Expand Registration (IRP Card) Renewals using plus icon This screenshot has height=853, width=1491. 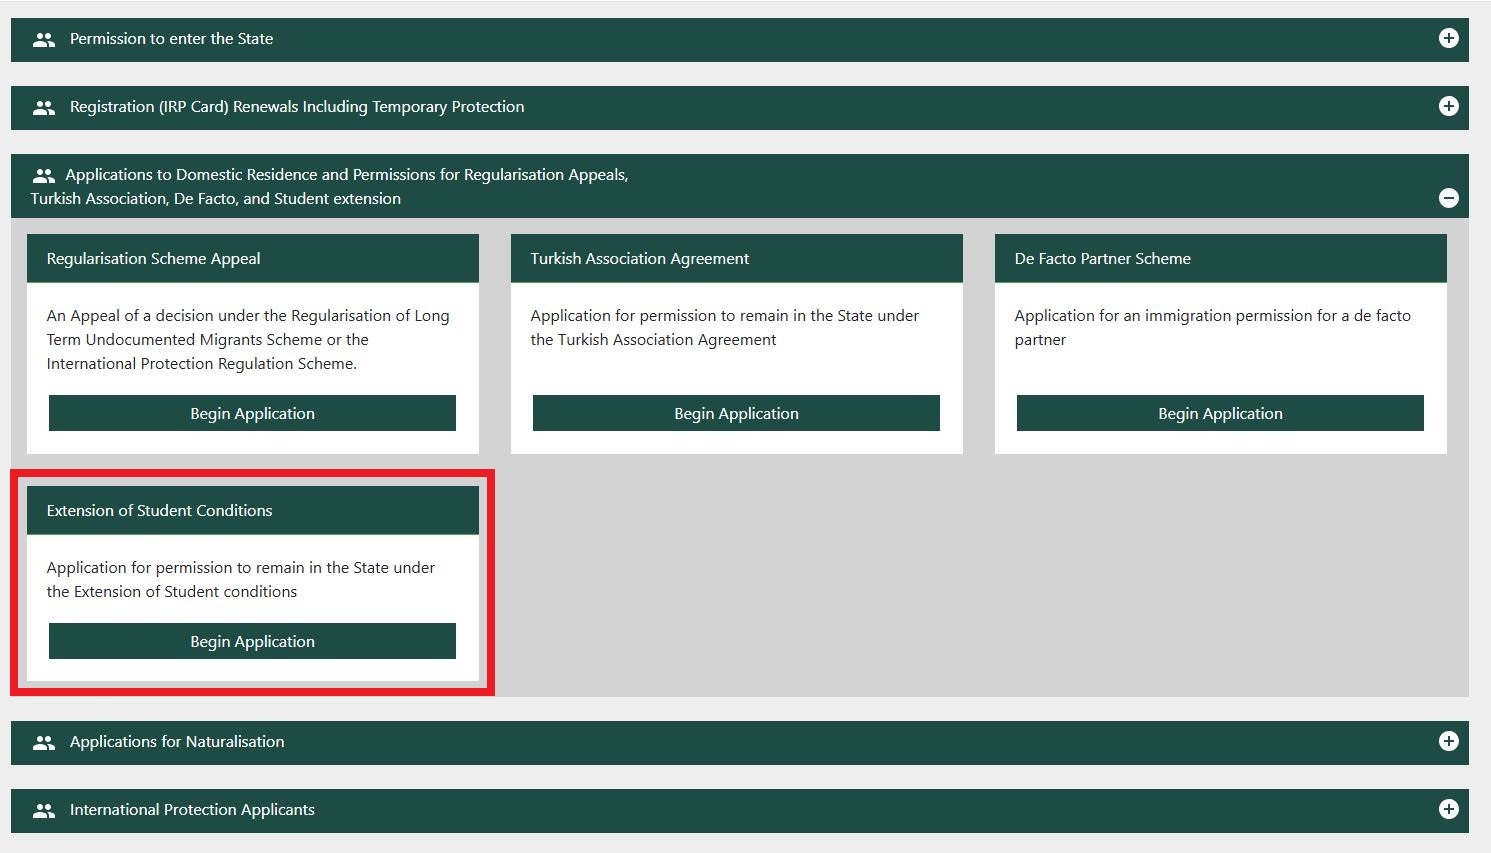1448,106
